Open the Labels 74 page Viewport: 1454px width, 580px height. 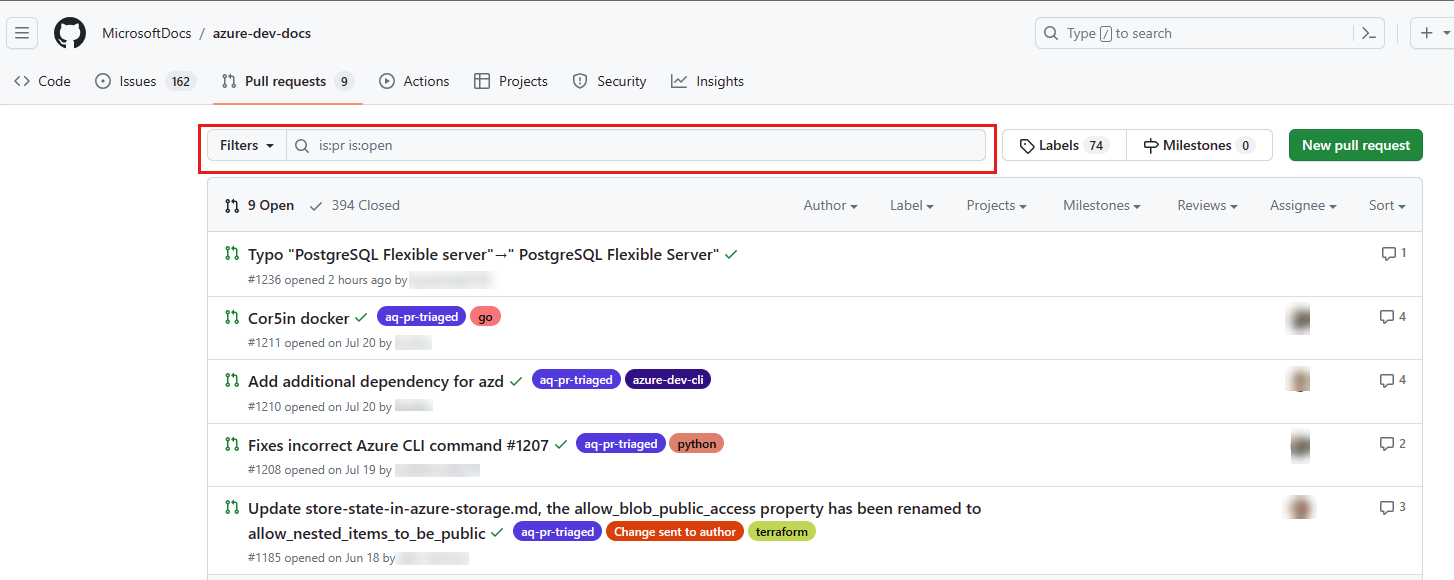tap(1064, 145)
